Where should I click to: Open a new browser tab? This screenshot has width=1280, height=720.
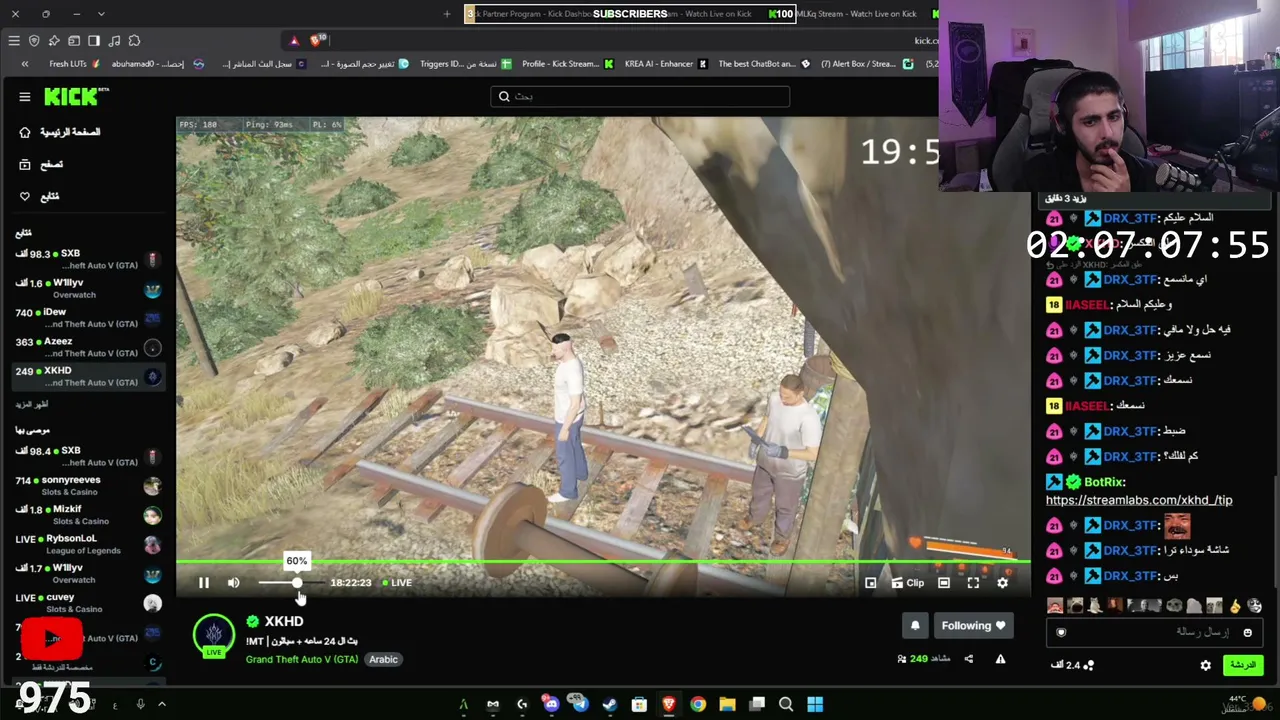(447, 14)
